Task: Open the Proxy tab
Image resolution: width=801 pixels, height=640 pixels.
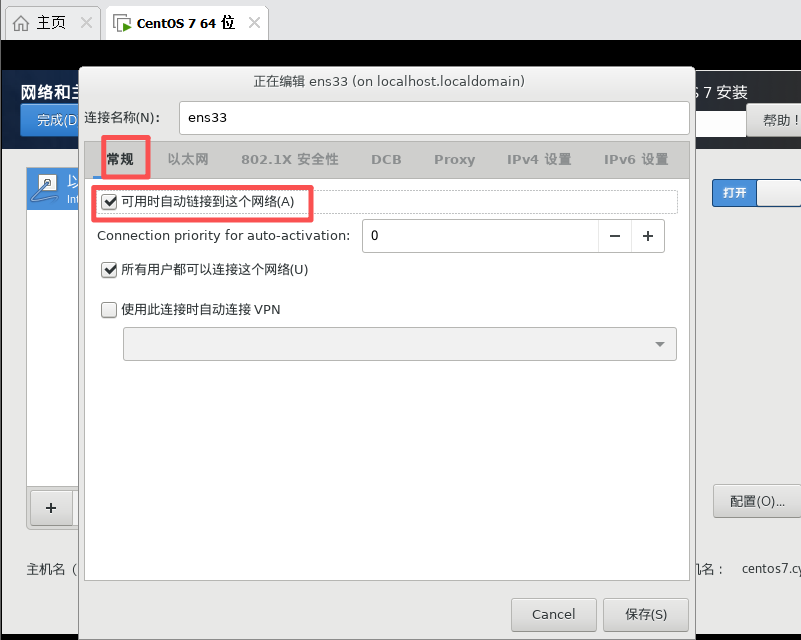Action: point(455,159)
